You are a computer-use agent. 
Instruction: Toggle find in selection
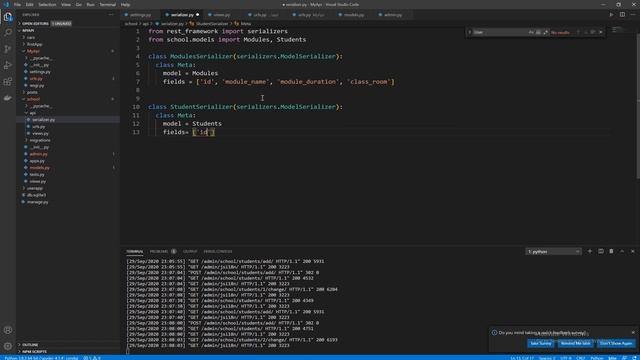(593, 32)
